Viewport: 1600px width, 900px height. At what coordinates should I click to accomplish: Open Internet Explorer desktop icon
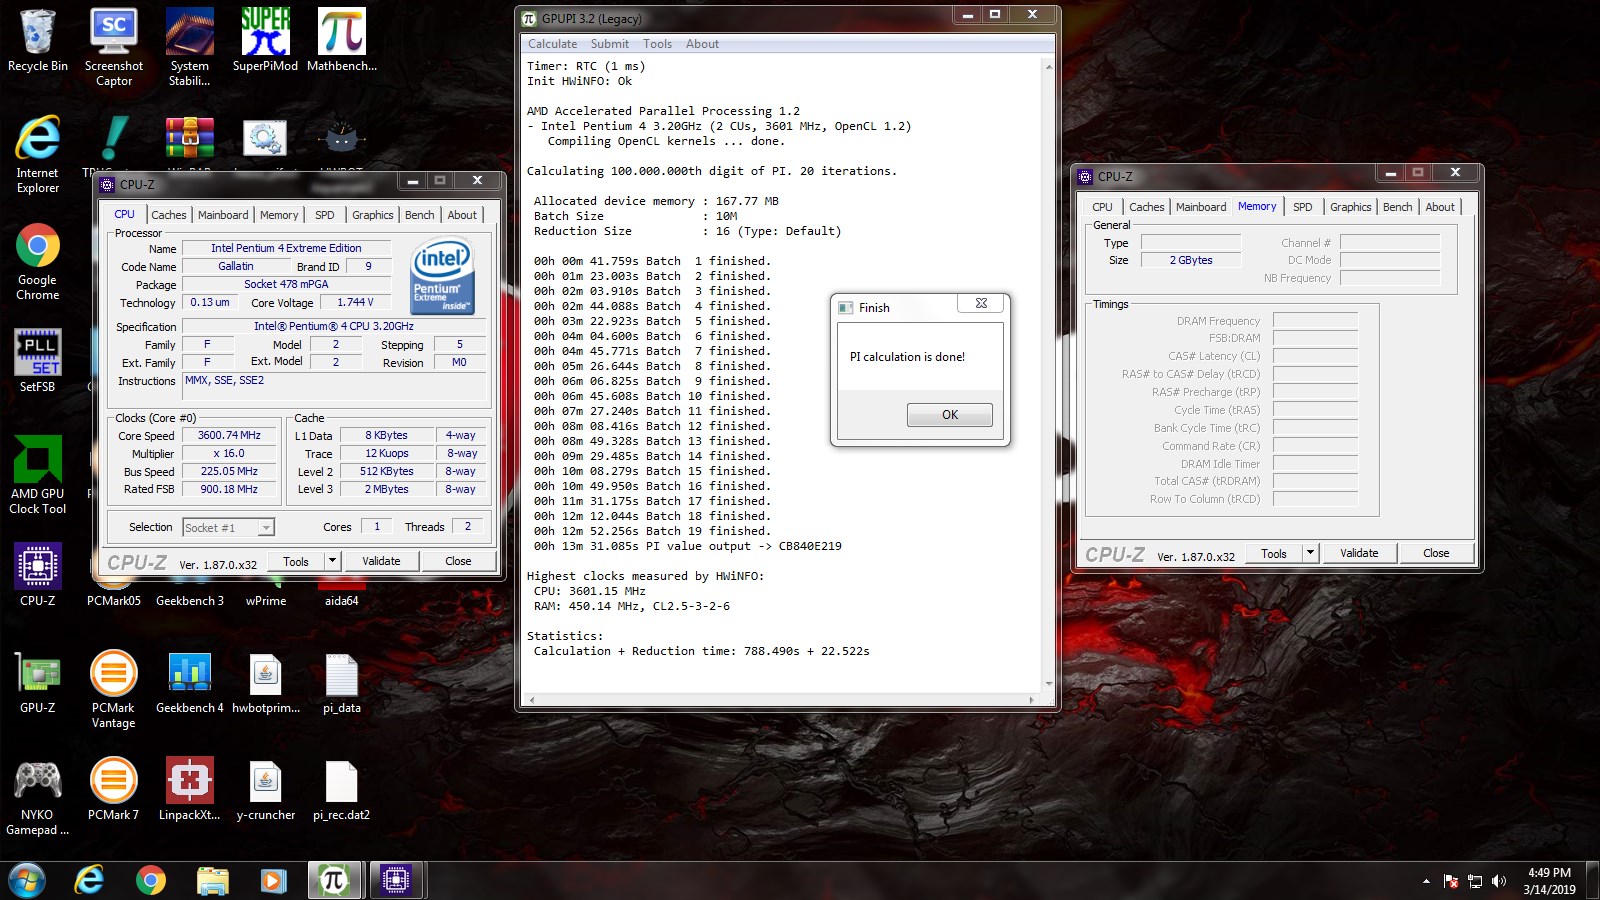tap(38, 155)
